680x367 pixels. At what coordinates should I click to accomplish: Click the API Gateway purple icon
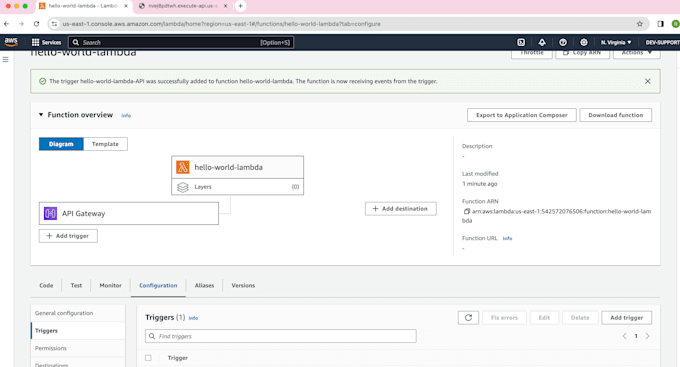coord(50,213)
